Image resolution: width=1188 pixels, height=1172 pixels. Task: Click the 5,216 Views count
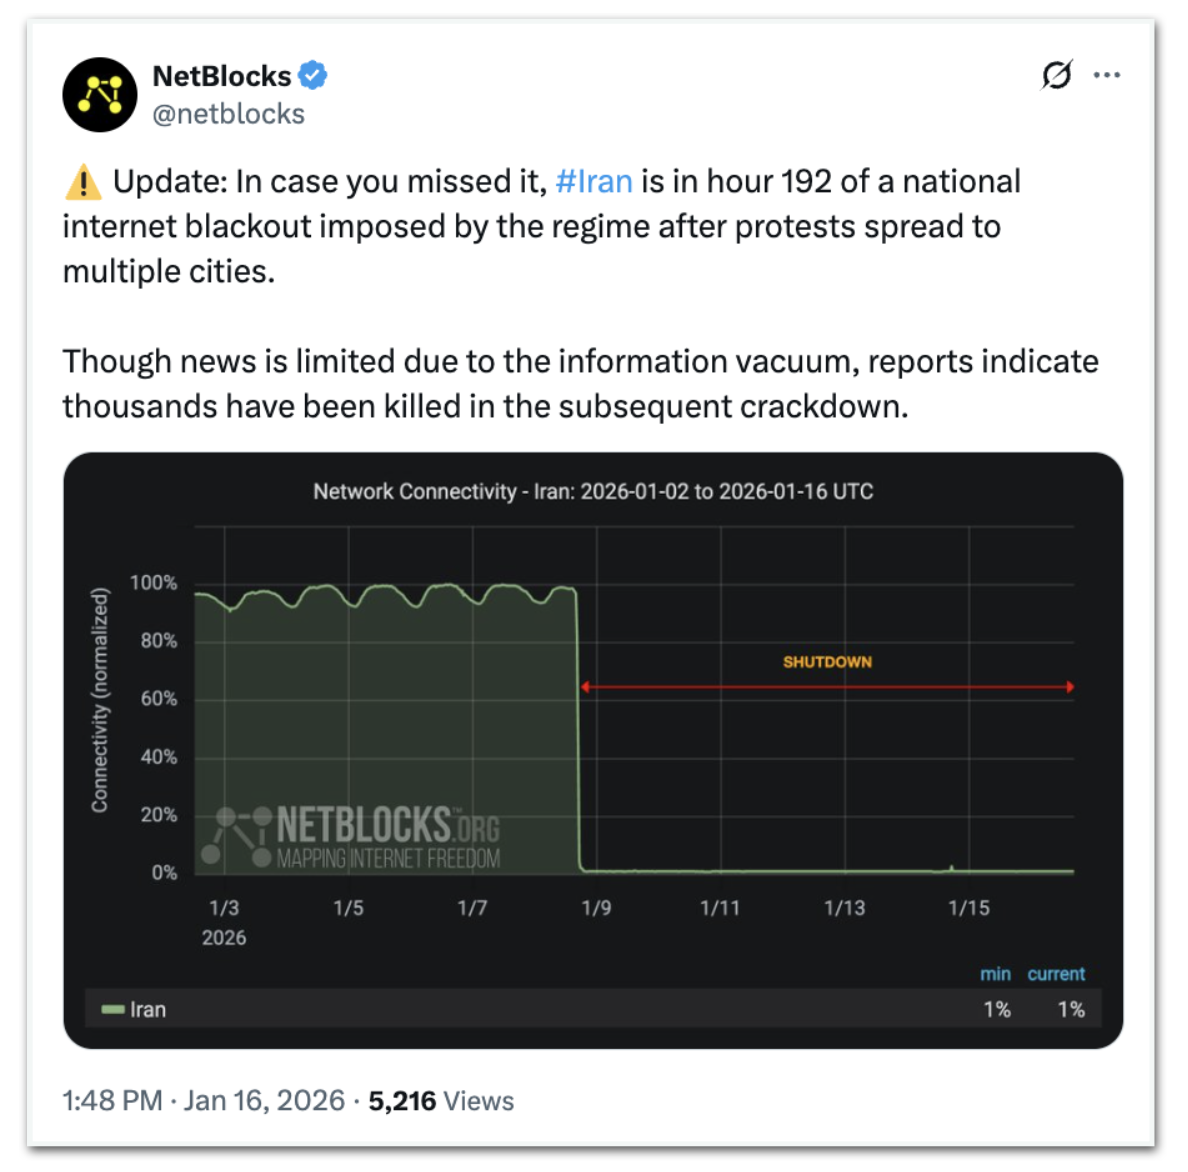coord(441,1101)
